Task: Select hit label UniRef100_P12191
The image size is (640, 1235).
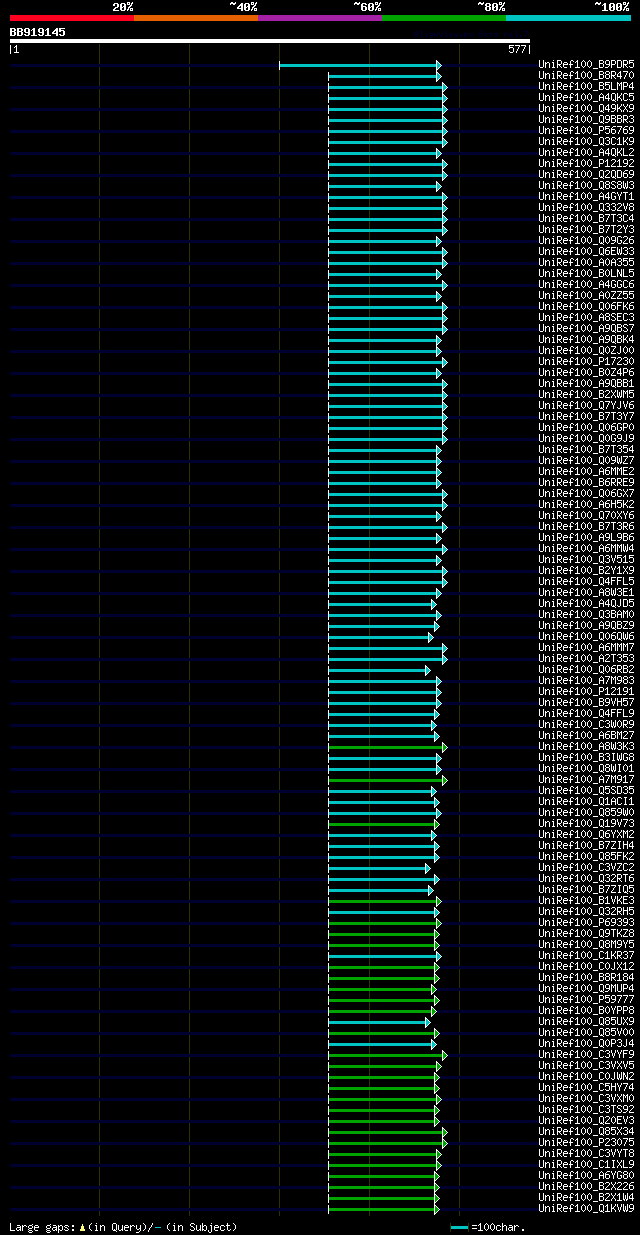Action: (586, 691)
